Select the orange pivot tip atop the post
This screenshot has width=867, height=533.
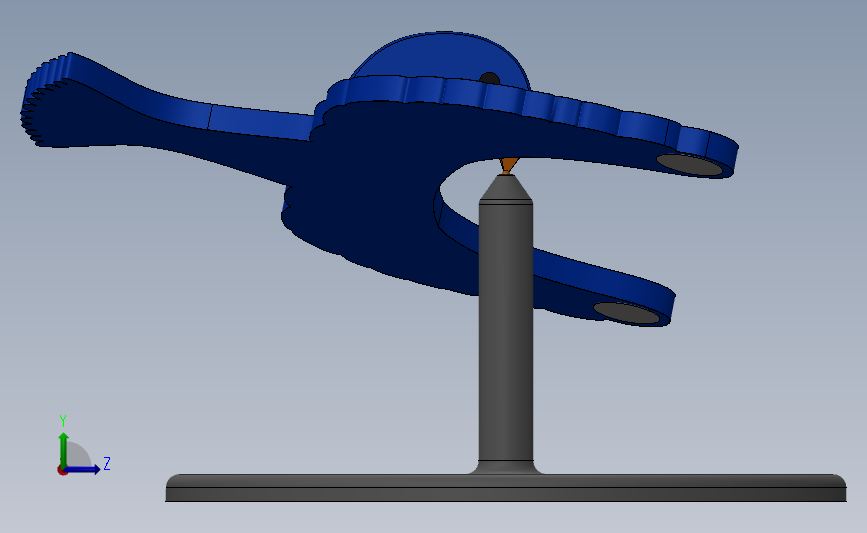pos(509,165)
